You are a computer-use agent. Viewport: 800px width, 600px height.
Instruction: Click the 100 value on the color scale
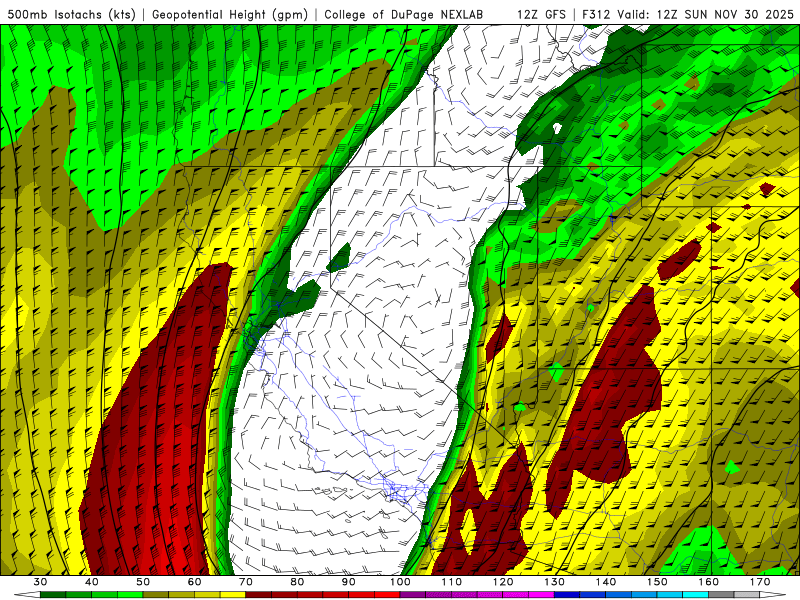click(x=400, y=582)
